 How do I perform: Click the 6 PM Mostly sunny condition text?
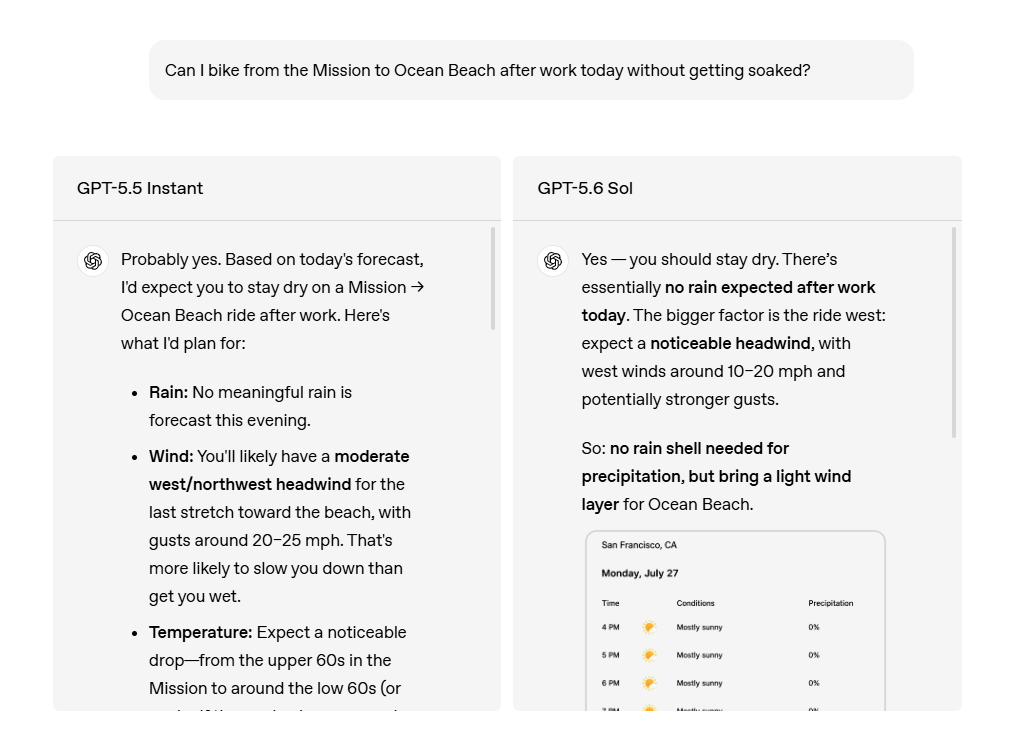pos(700,683)
